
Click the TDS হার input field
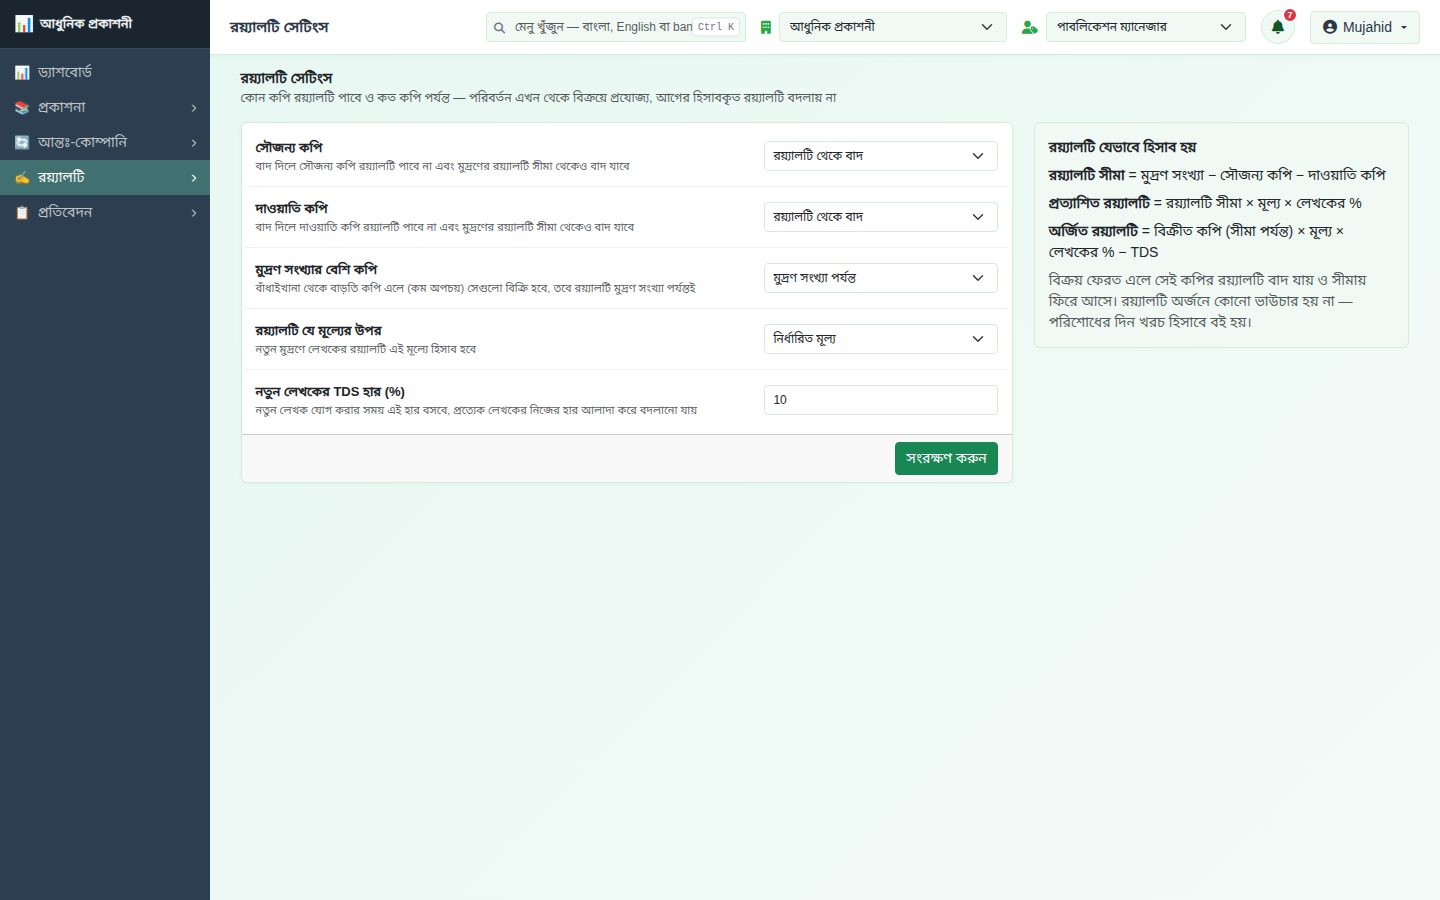(x=881, y=400)
